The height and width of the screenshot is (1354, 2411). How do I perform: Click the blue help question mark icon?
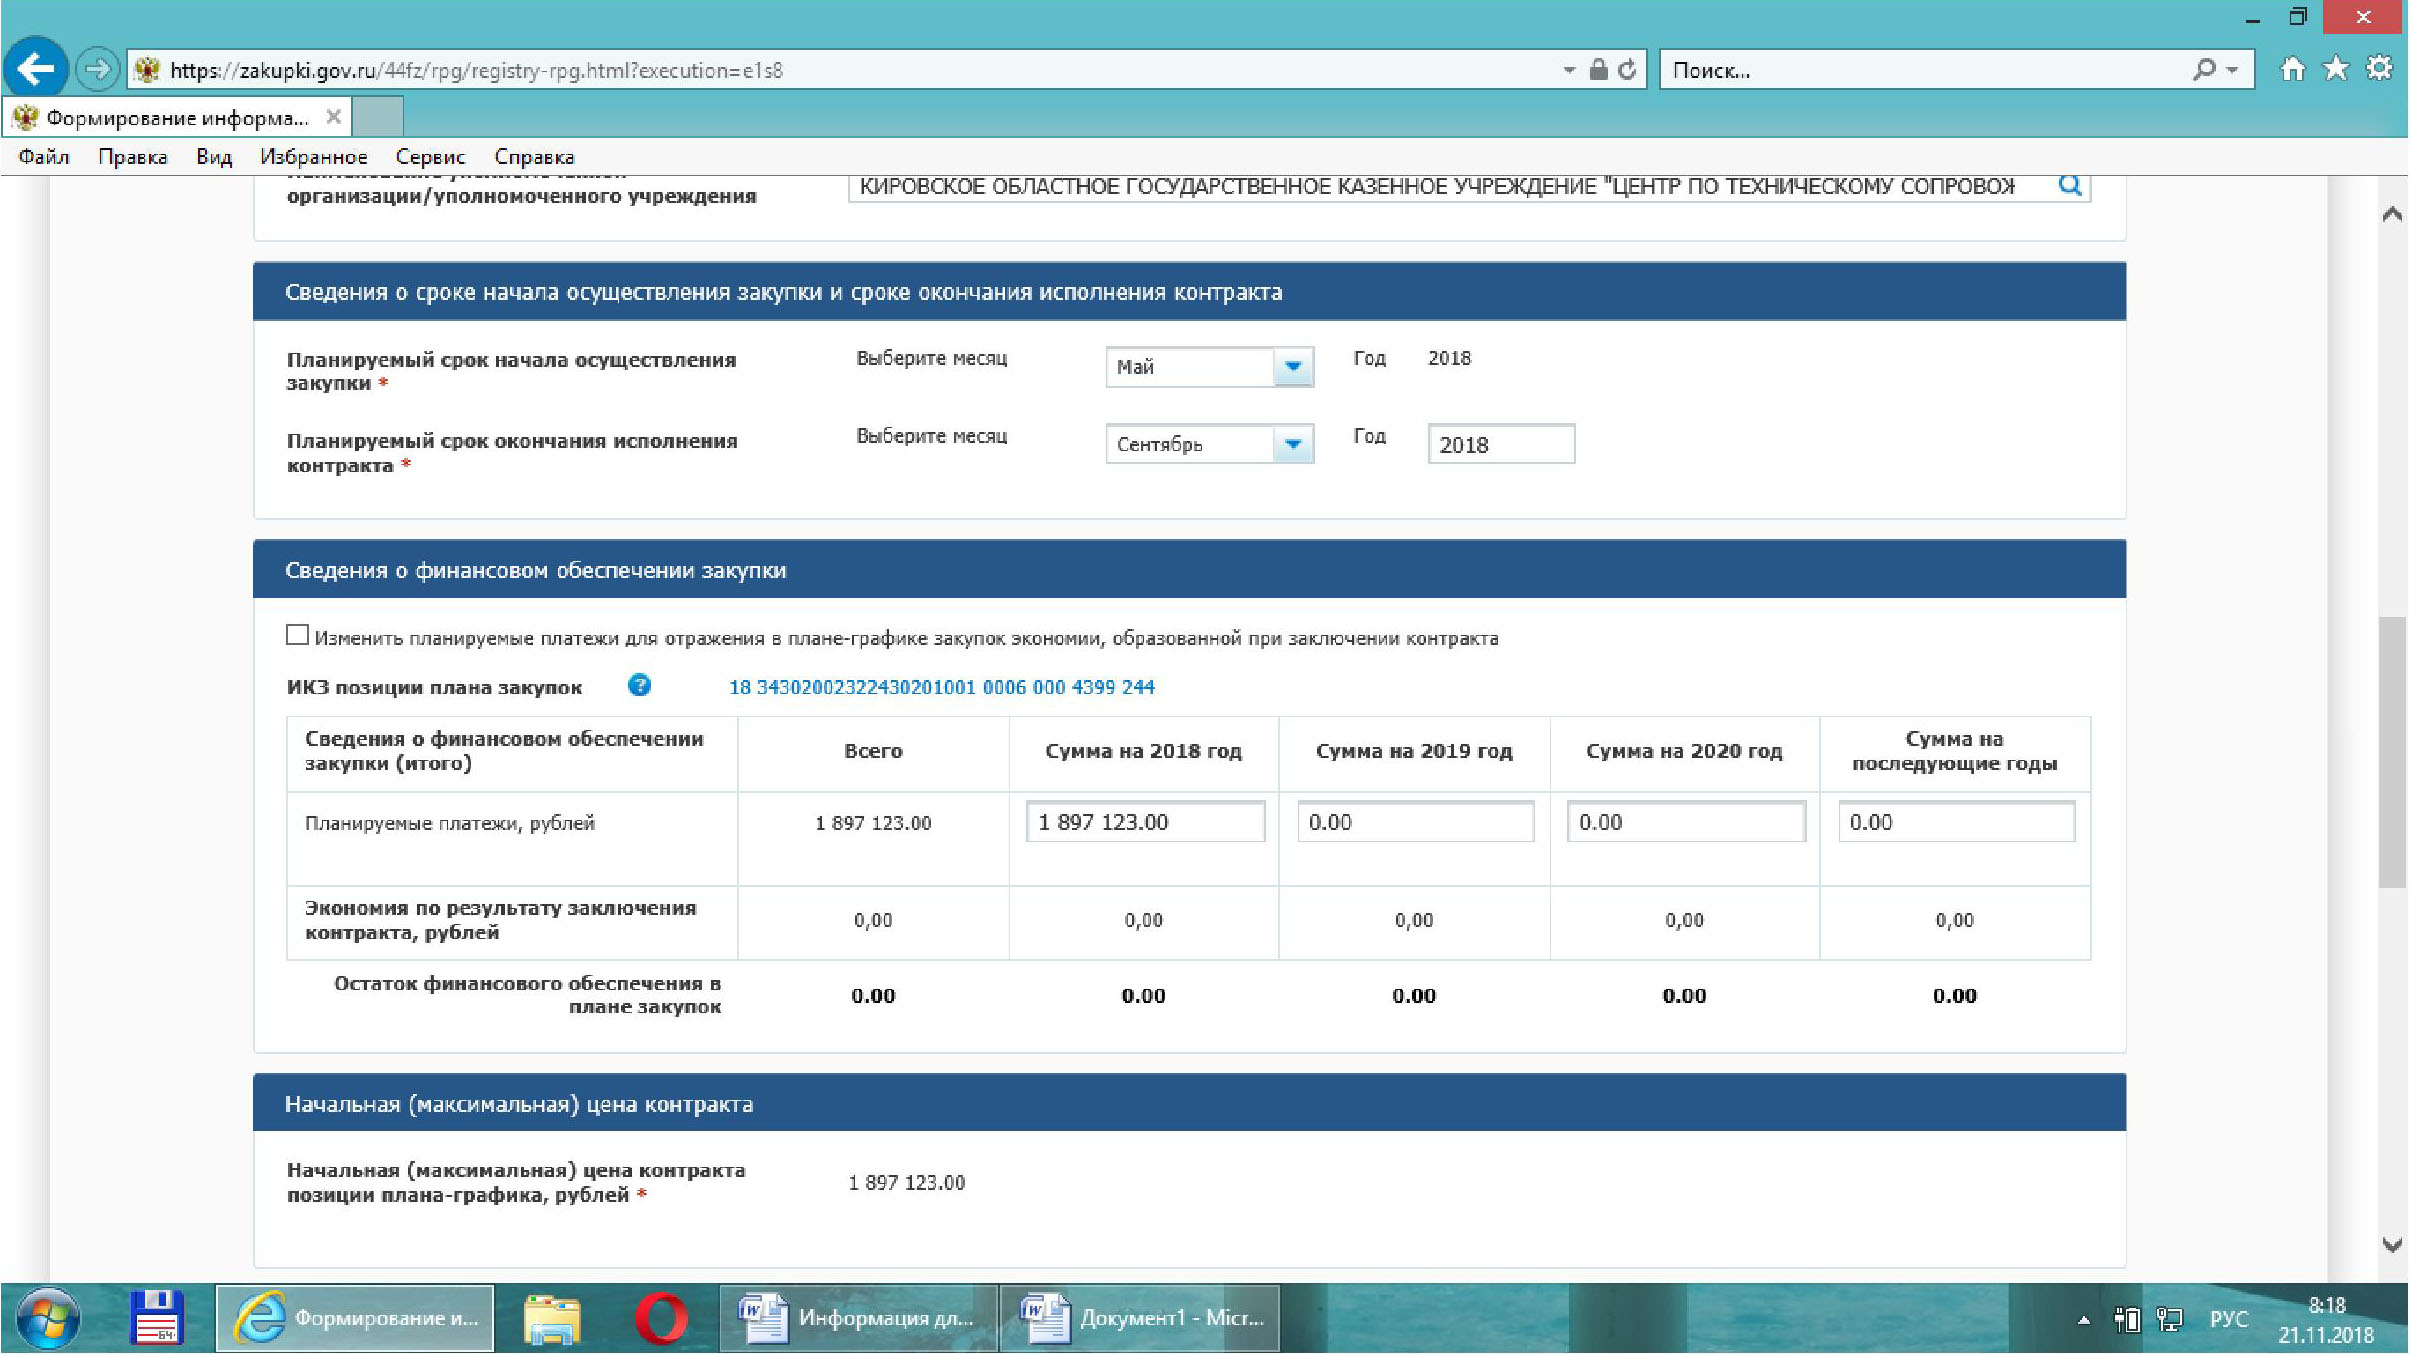639,686
